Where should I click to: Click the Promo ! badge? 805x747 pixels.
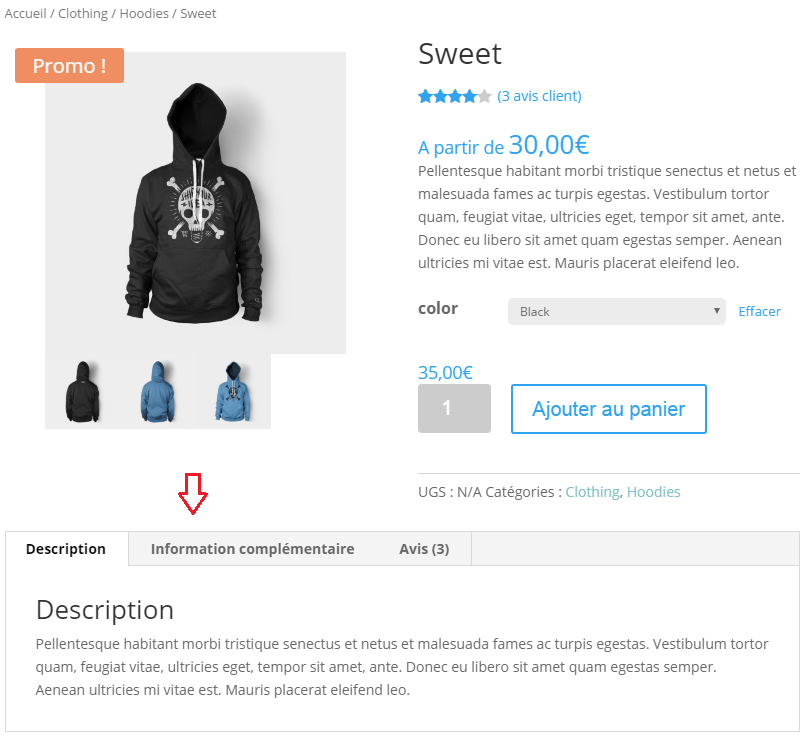point(69,65)
